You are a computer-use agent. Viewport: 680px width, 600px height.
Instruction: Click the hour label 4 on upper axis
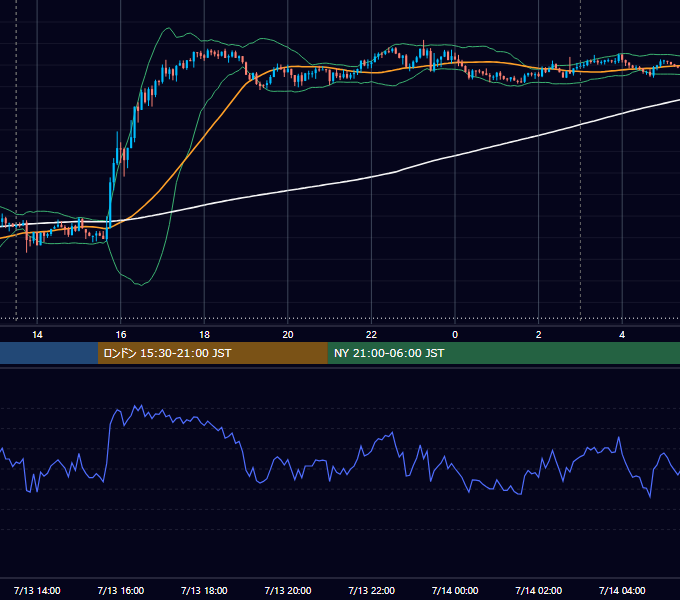[622, 335]
